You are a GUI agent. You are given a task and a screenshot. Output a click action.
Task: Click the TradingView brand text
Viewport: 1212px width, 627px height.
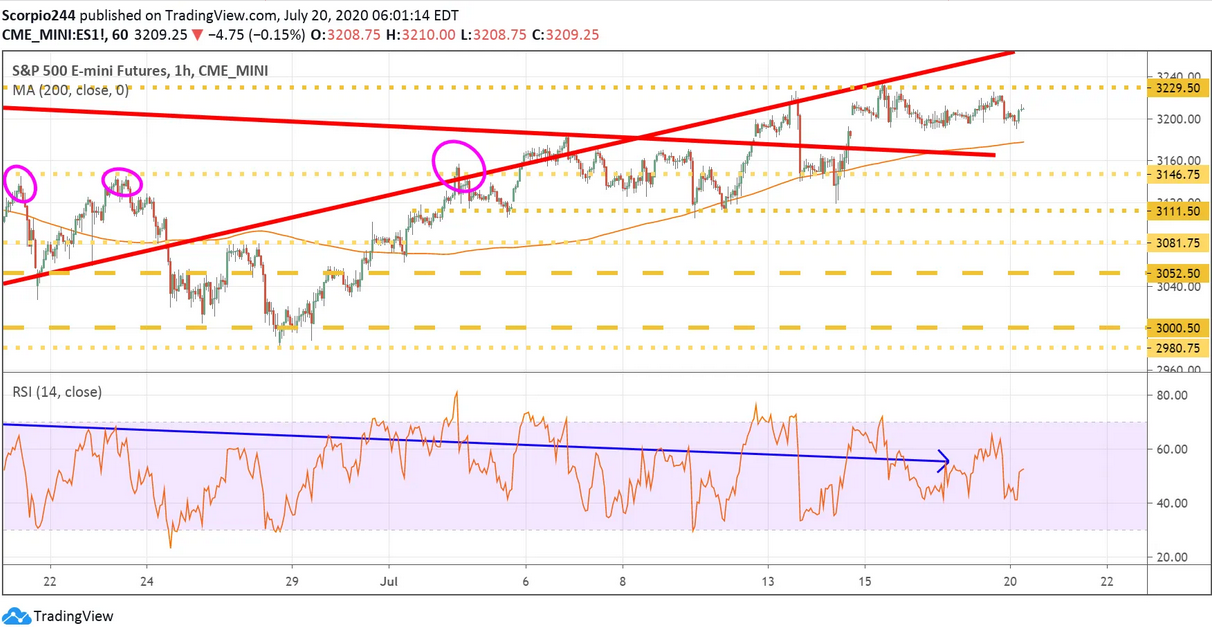tap(73, 616)
